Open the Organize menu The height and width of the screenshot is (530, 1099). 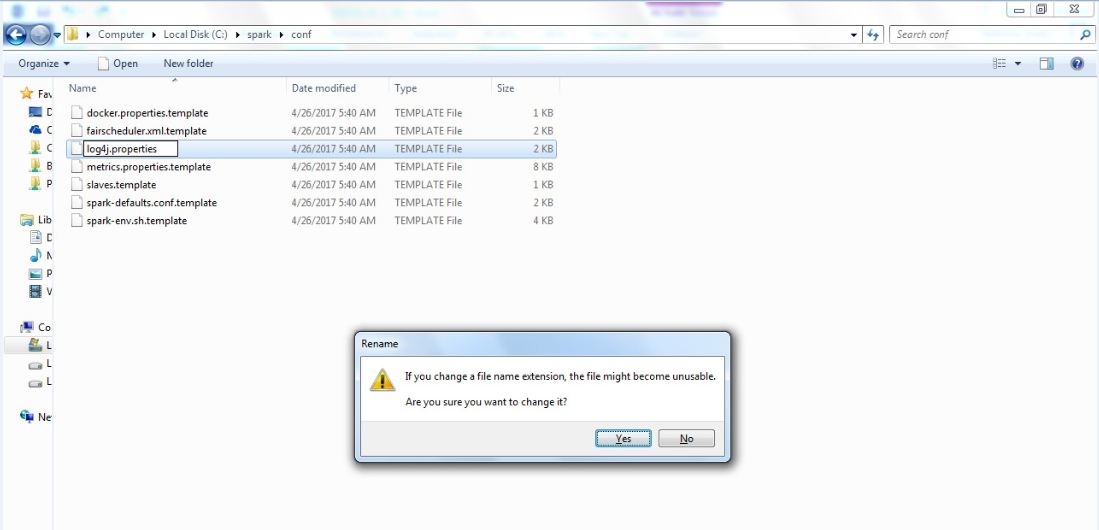click(x=44, y=63)
